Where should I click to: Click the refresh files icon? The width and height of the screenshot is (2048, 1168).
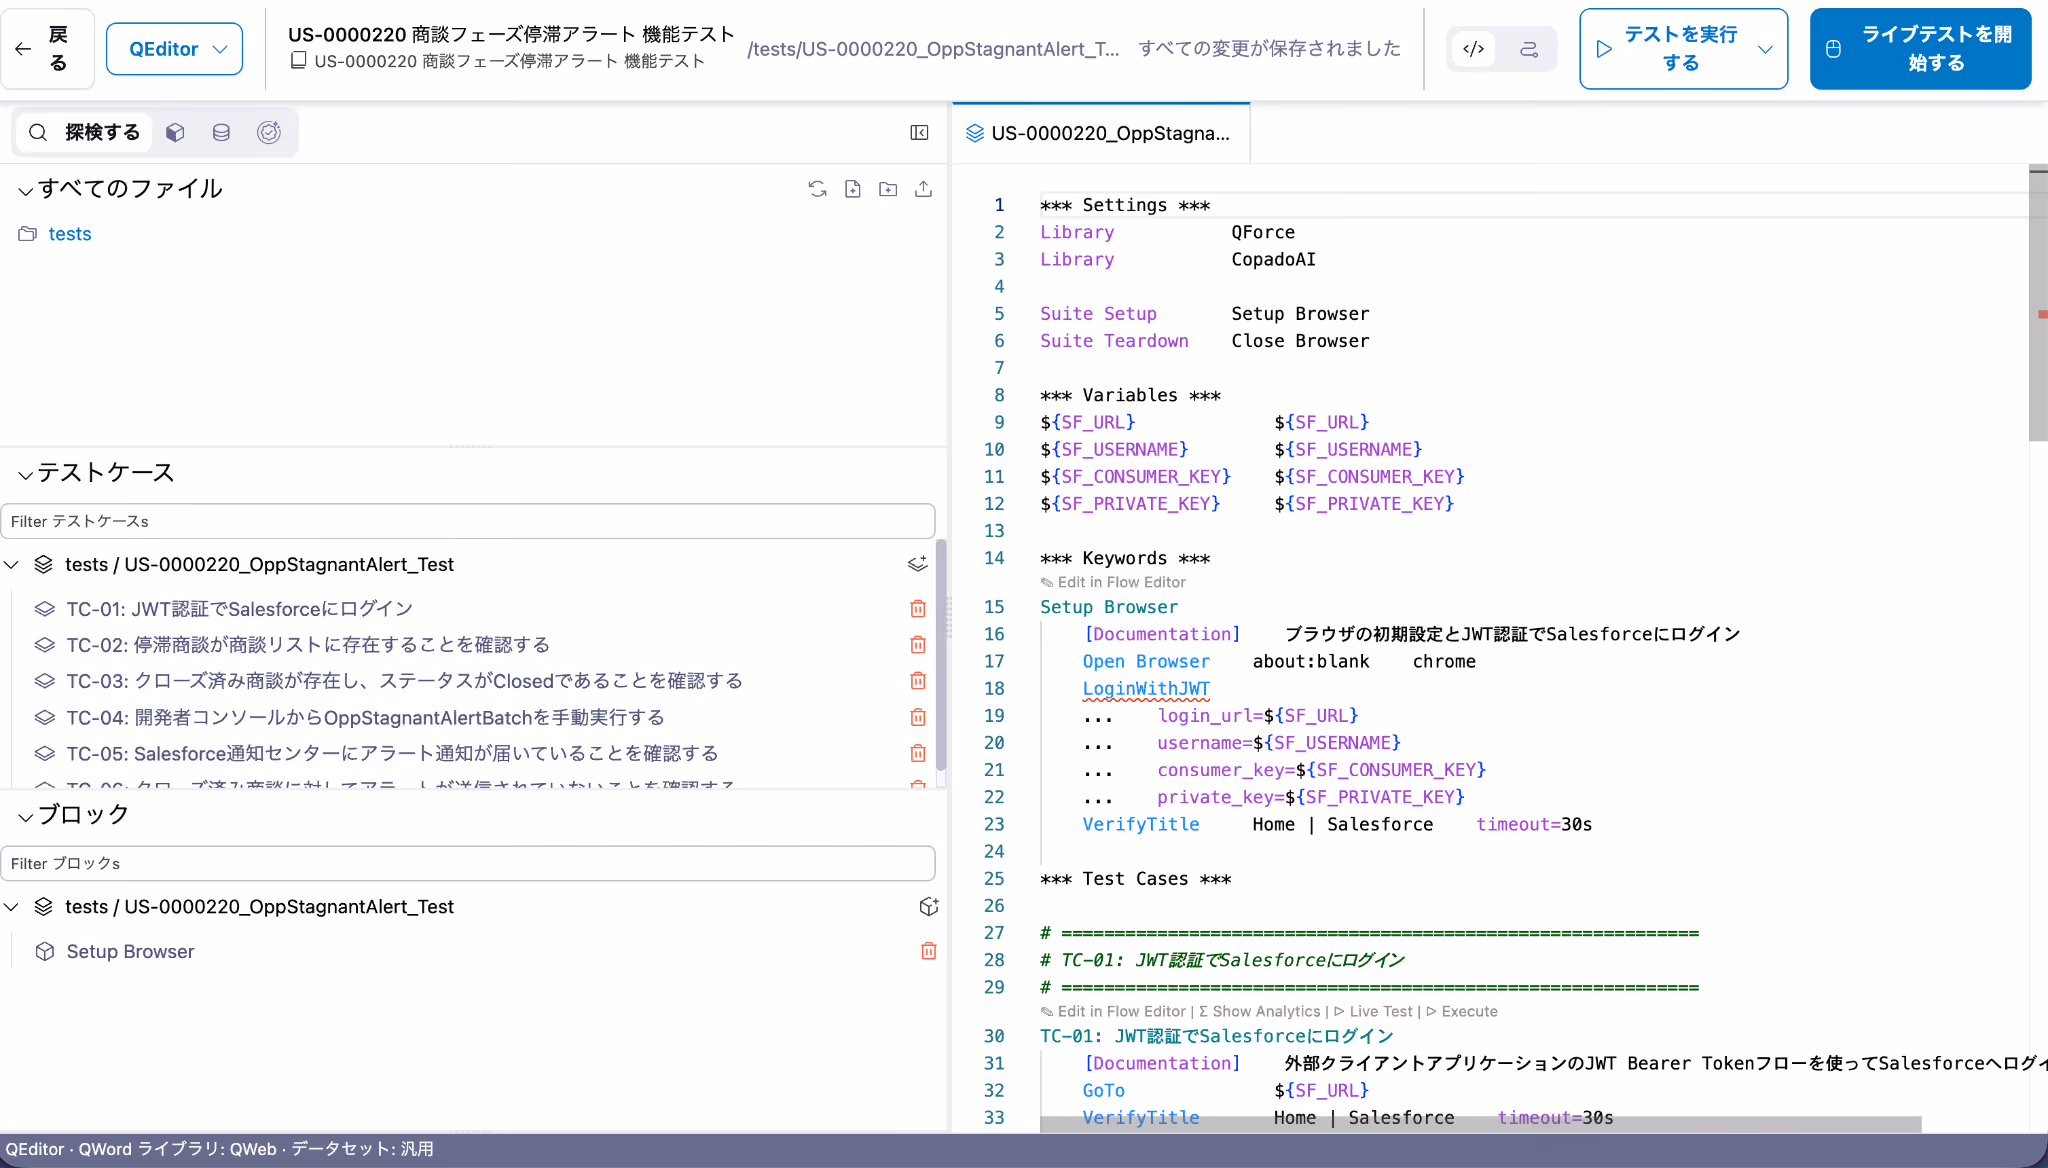817,189
